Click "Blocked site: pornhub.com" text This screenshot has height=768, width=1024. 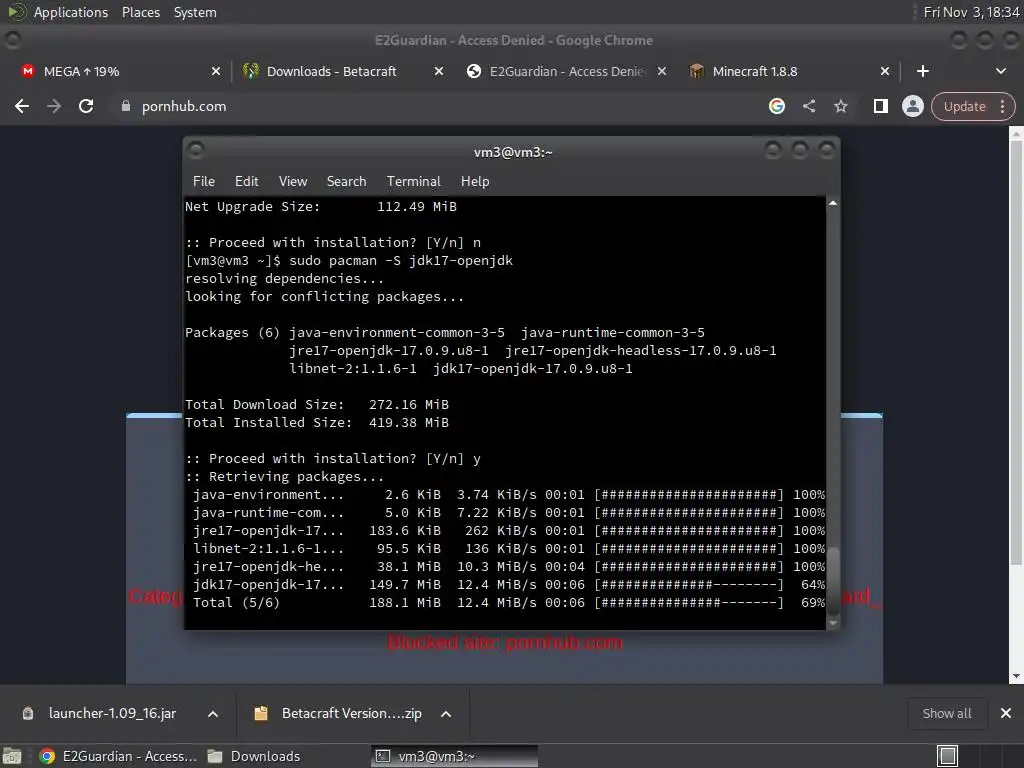point(505,643)
